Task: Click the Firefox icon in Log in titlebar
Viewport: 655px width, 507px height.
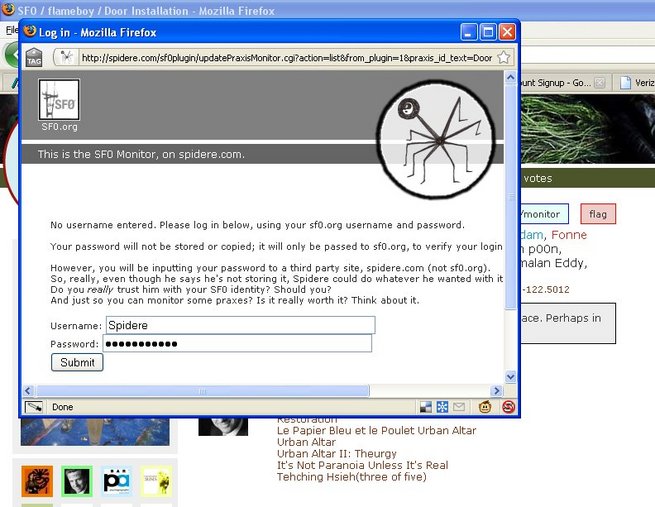Action: pyautogui.click(x=30, y=31)
